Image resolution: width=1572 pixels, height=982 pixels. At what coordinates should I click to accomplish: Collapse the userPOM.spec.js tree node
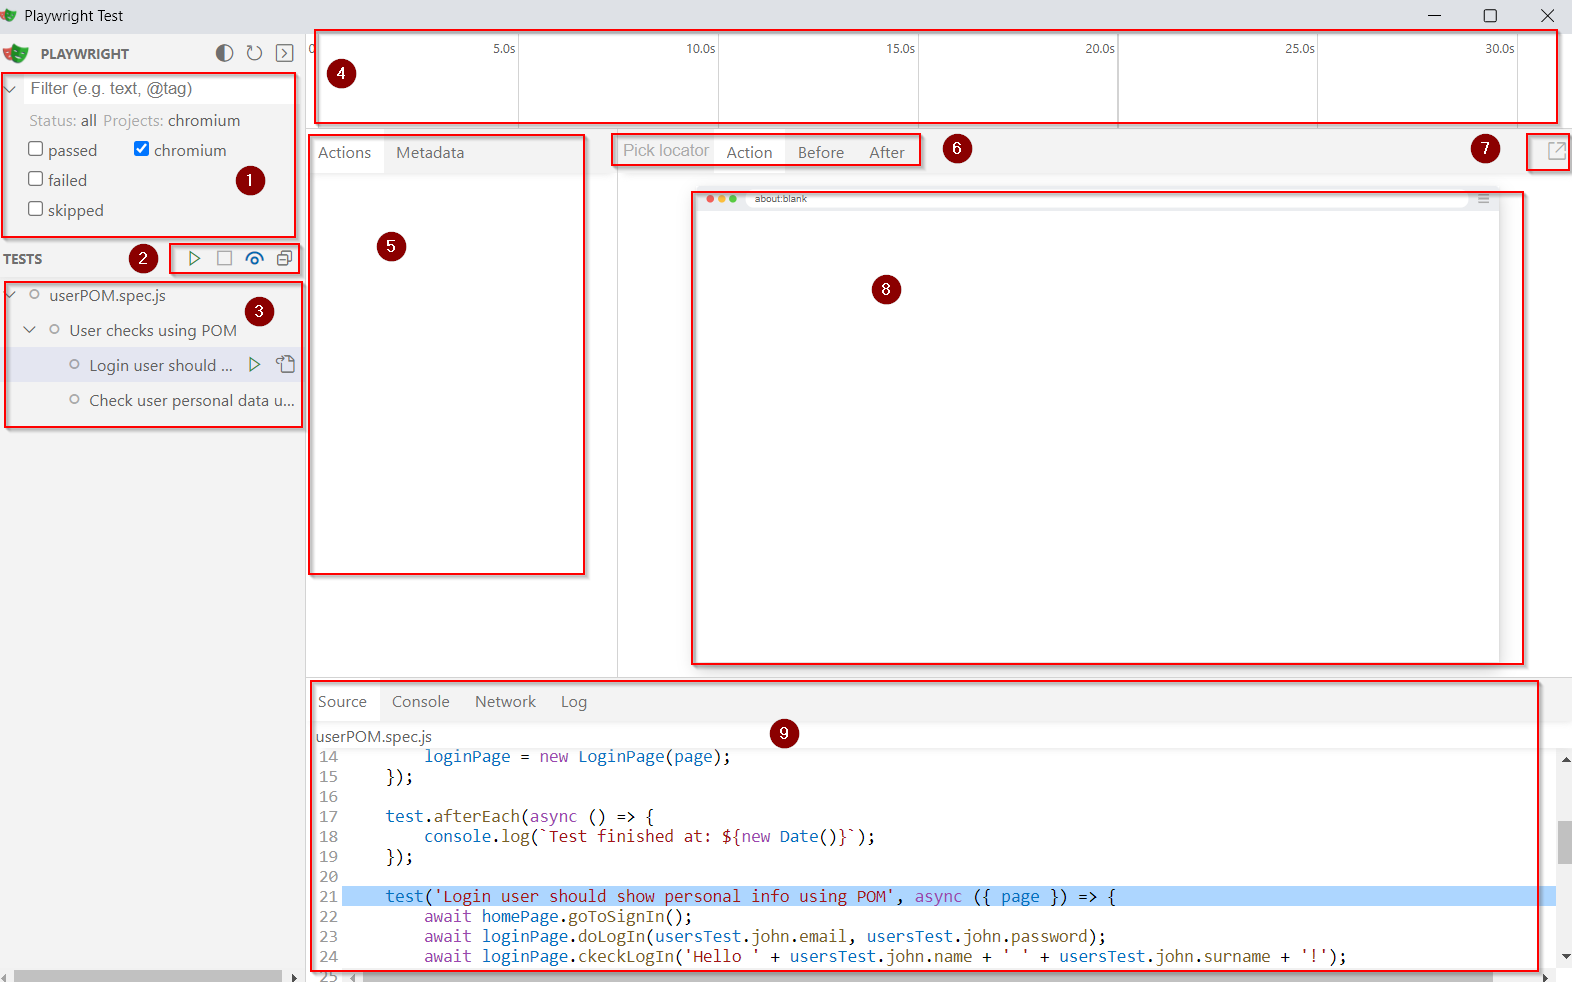click(x=11, y=295)
